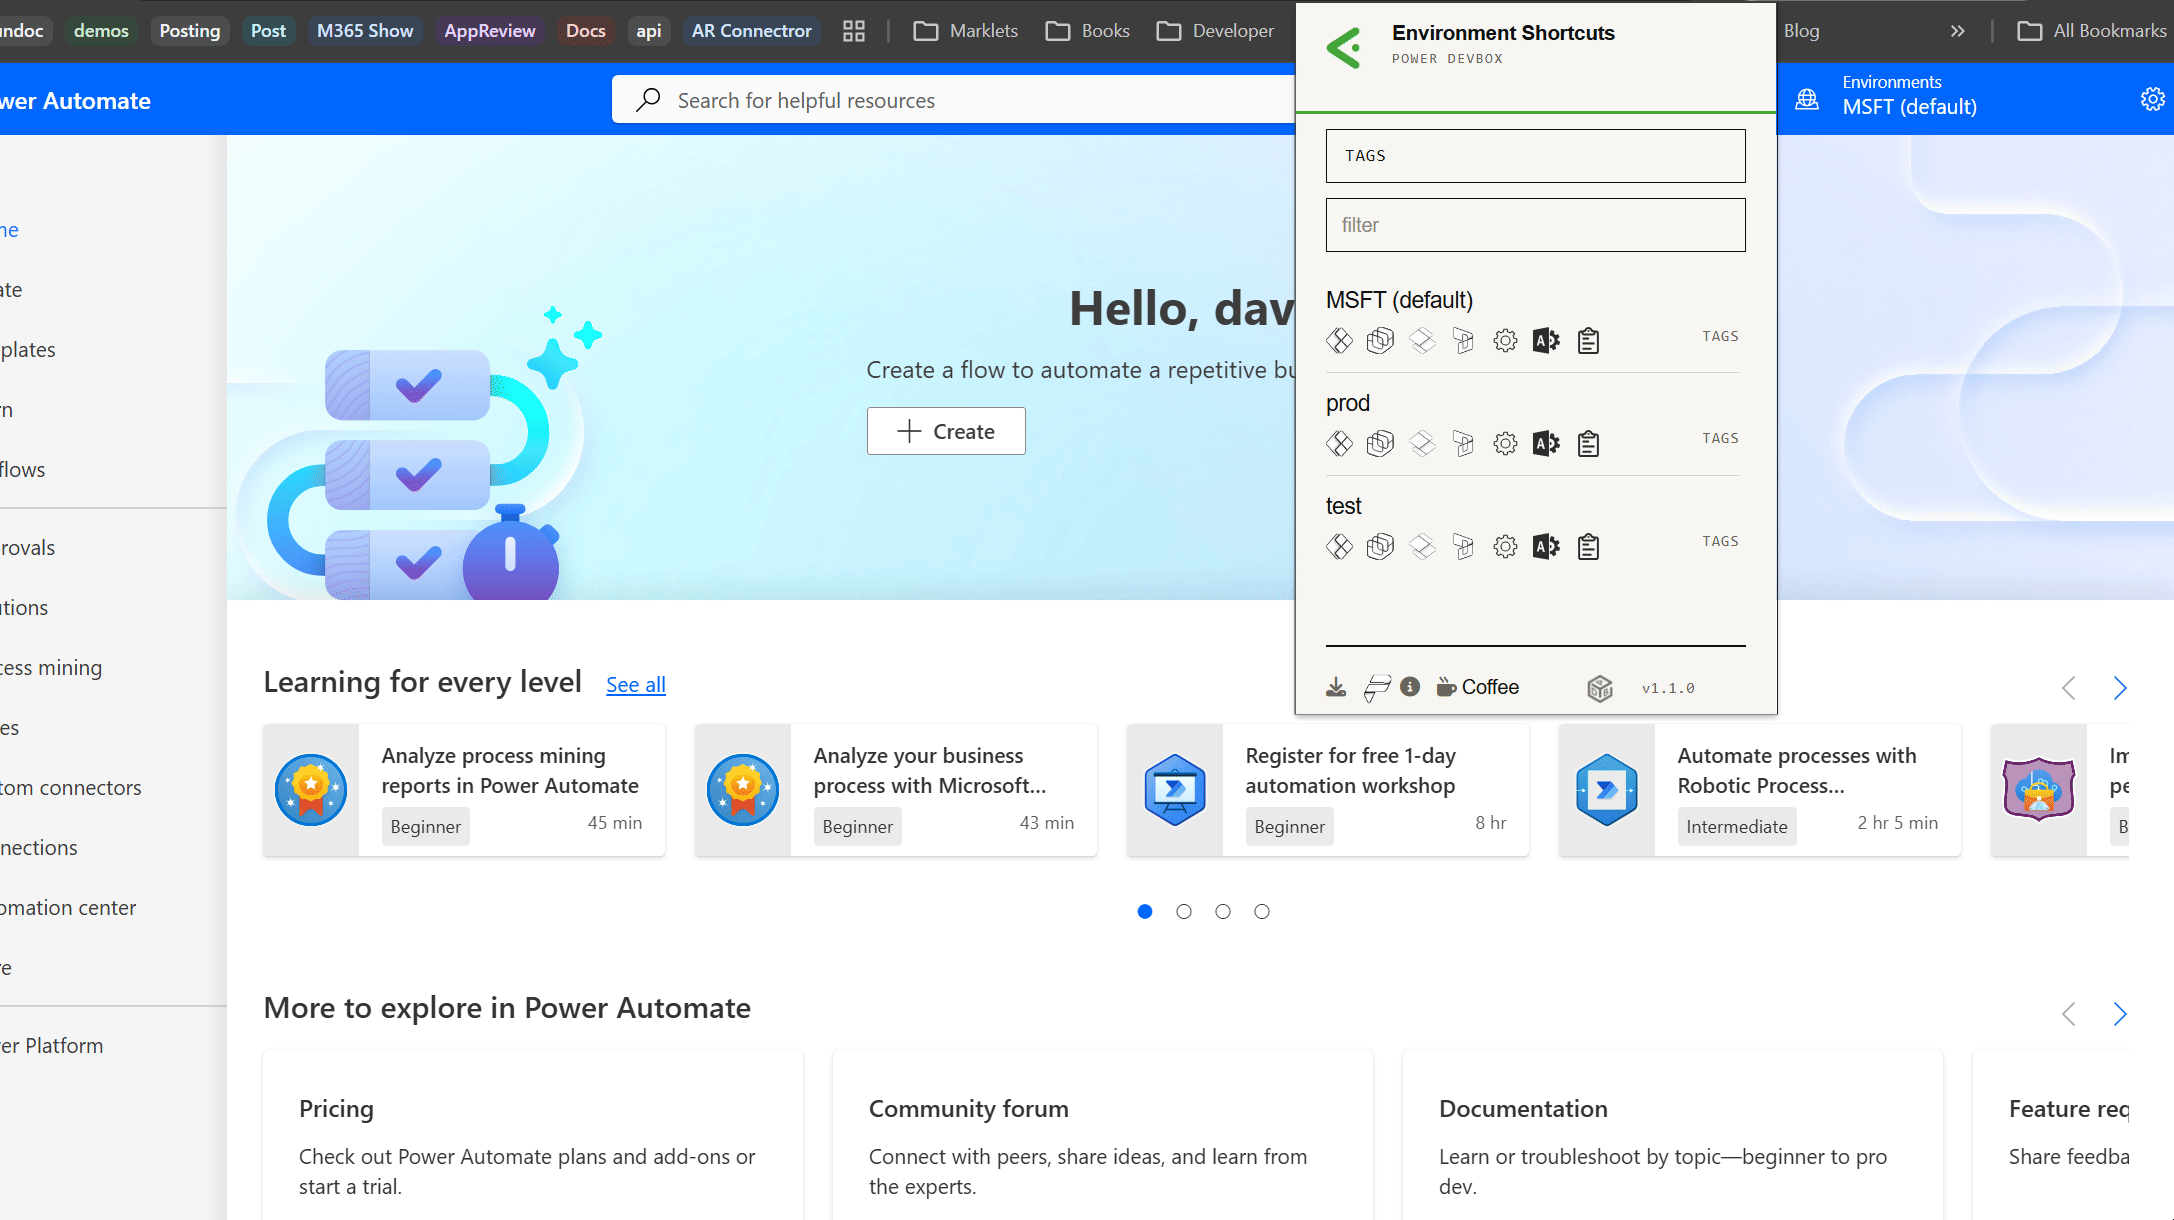Click green back arrow in Environment Shortcuts
The width and height of the screenshot is (2174, 1220).
pos(1343,47)
